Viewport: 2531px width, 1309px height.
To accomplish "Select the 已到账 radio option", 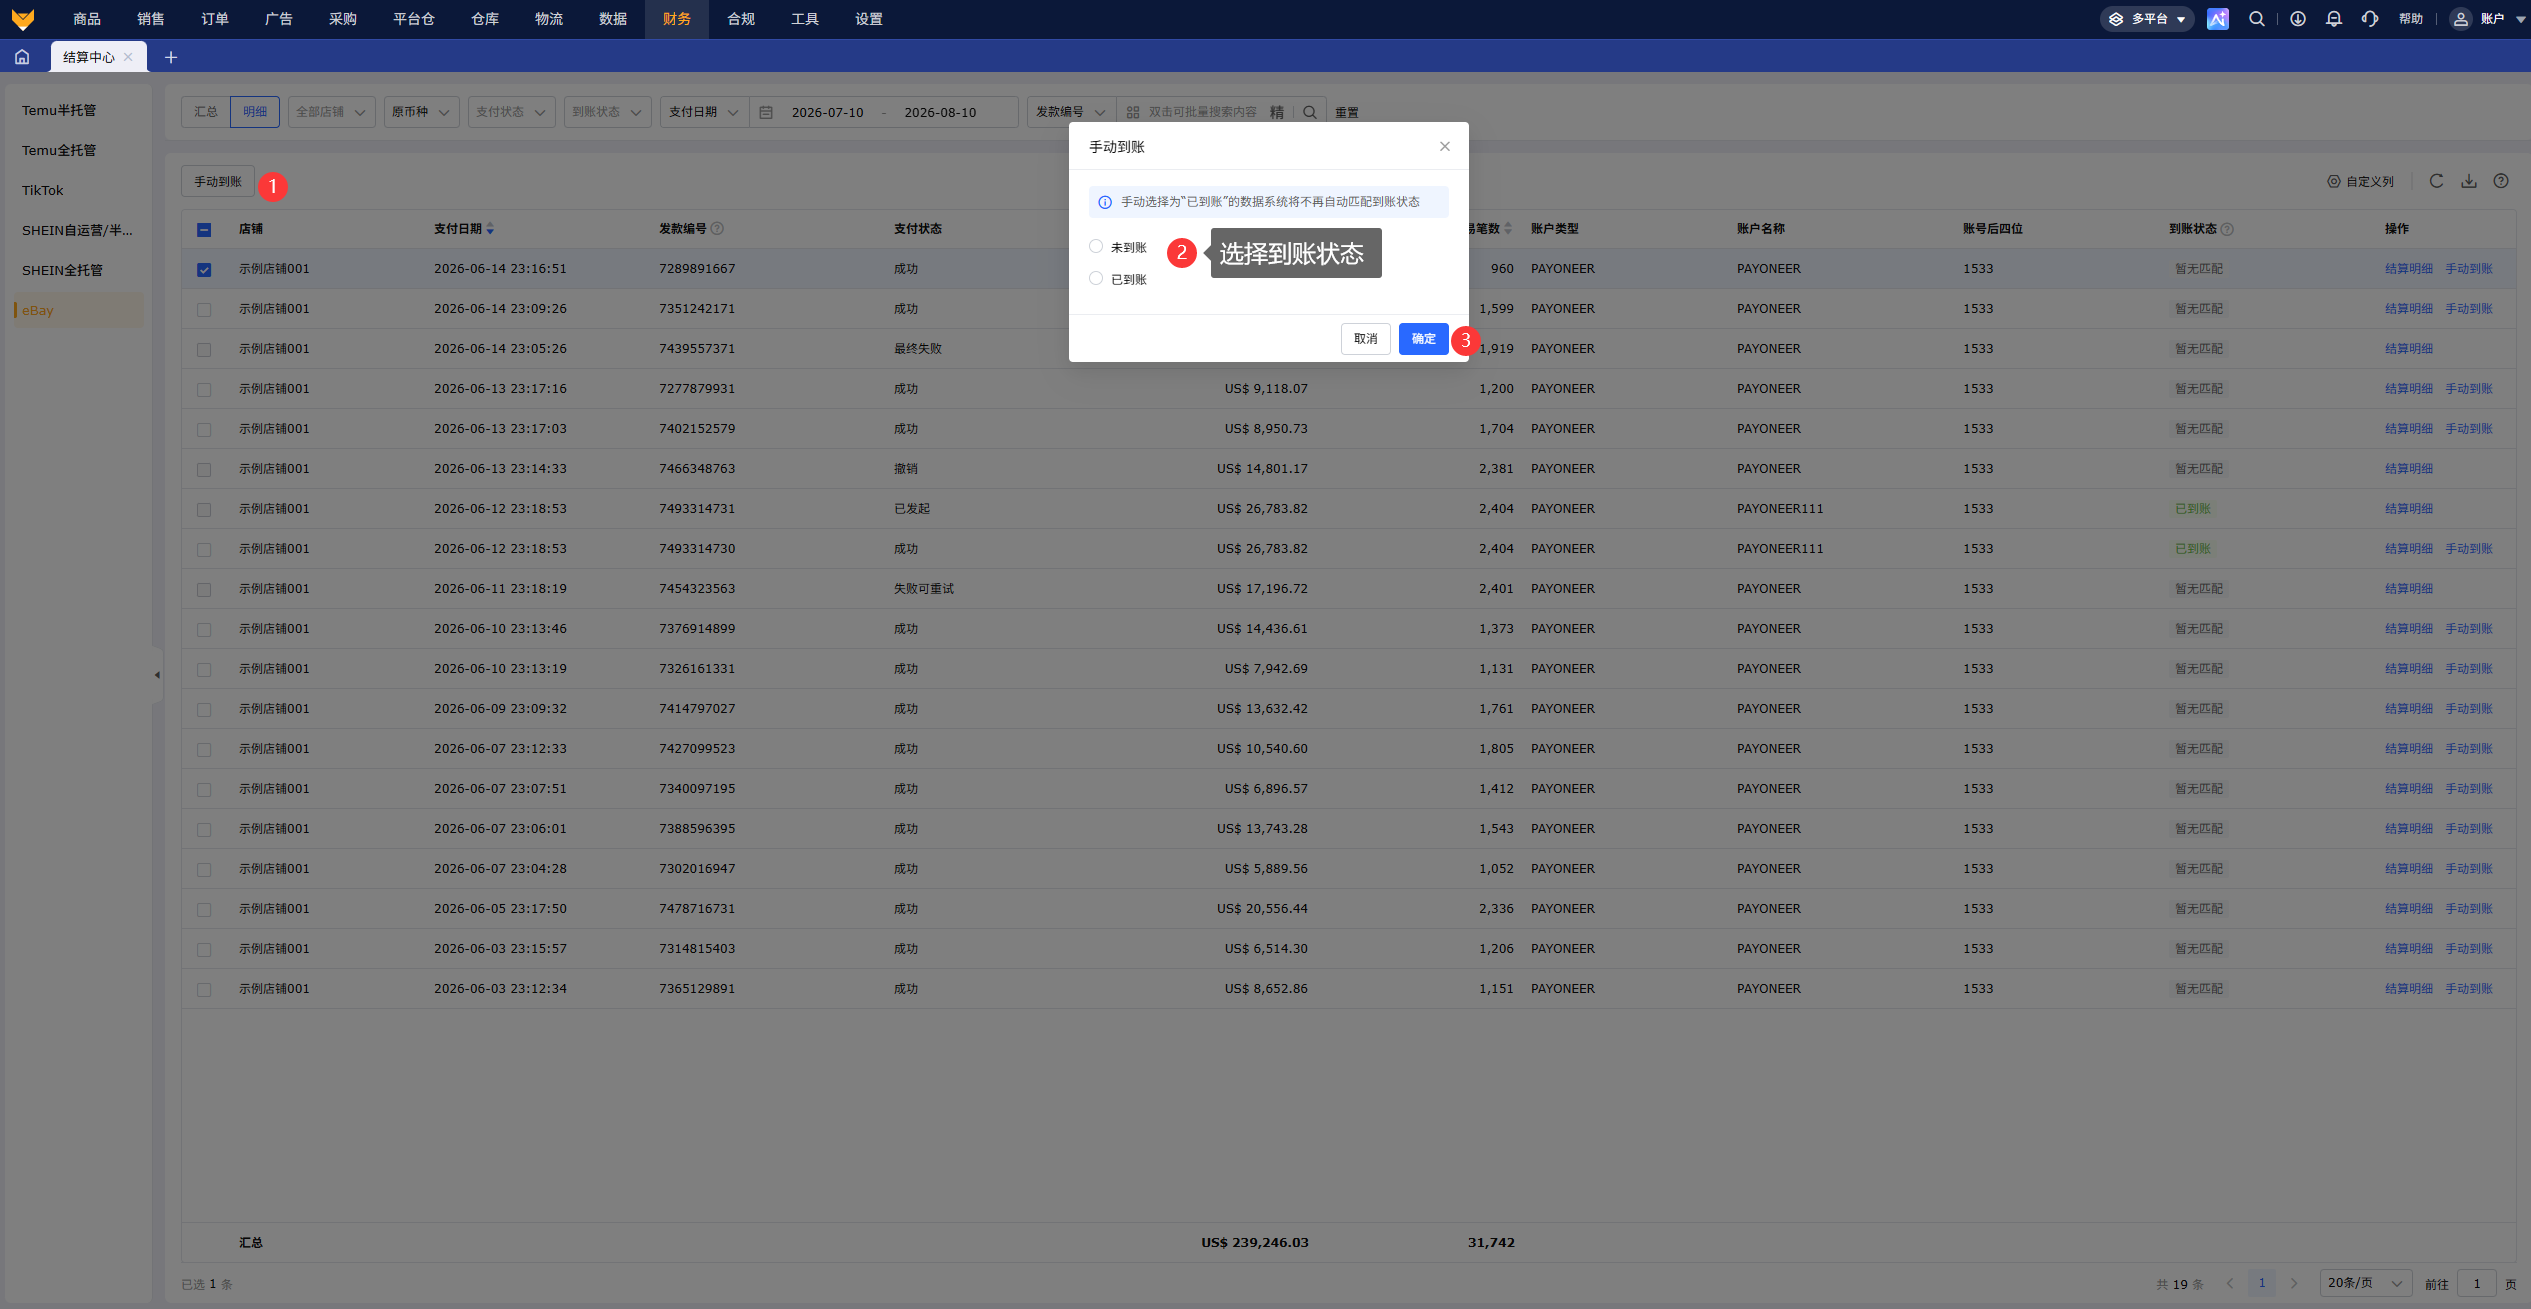I will pyautogui.click(x=1096, y=278).
